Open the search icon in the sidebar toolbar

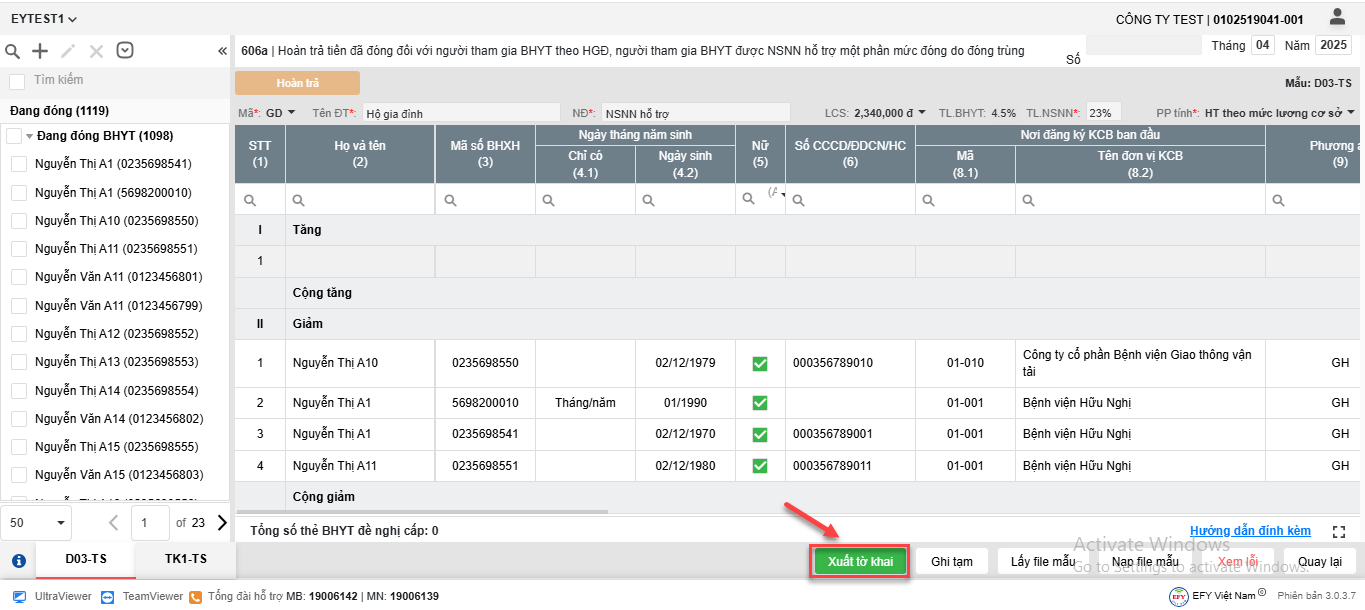coord(13,51)
